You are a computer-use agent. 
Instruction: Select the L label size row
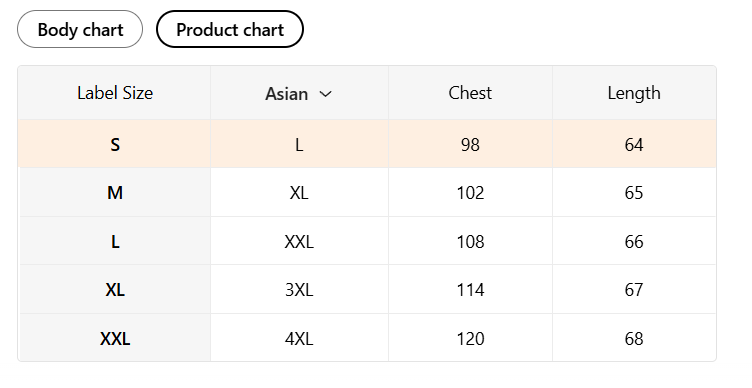point(367,241)
